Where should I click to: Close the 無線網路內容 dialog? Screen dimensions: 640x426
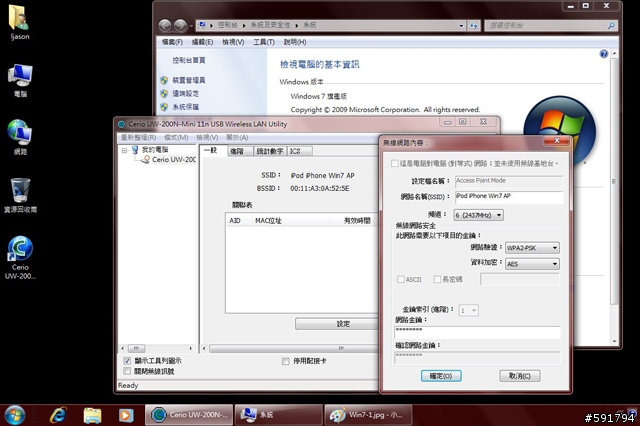(x=557, y=140)
